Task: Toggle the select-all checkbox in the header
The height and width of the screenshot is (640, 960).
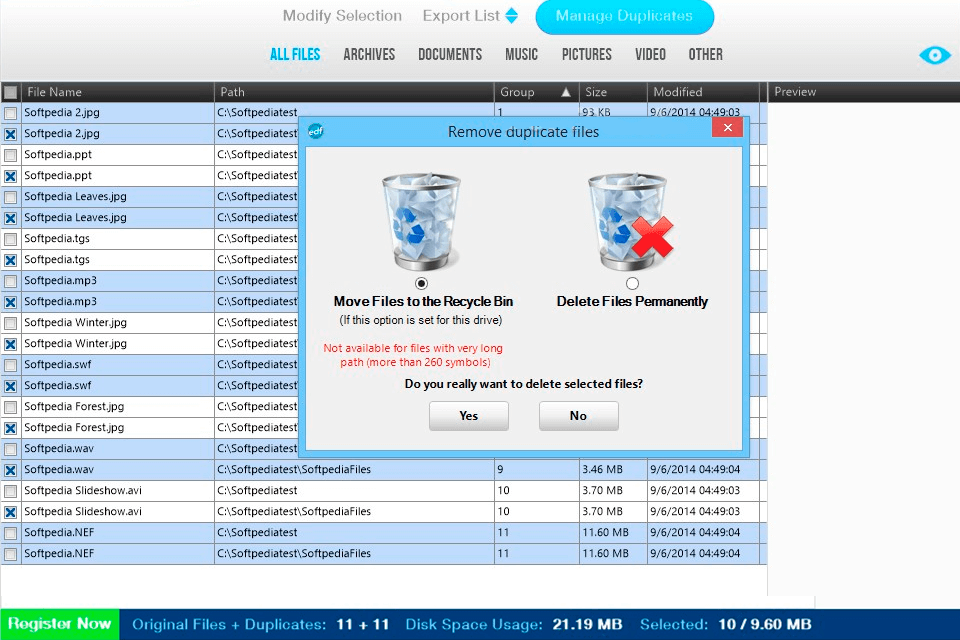Action: [12, 91]
